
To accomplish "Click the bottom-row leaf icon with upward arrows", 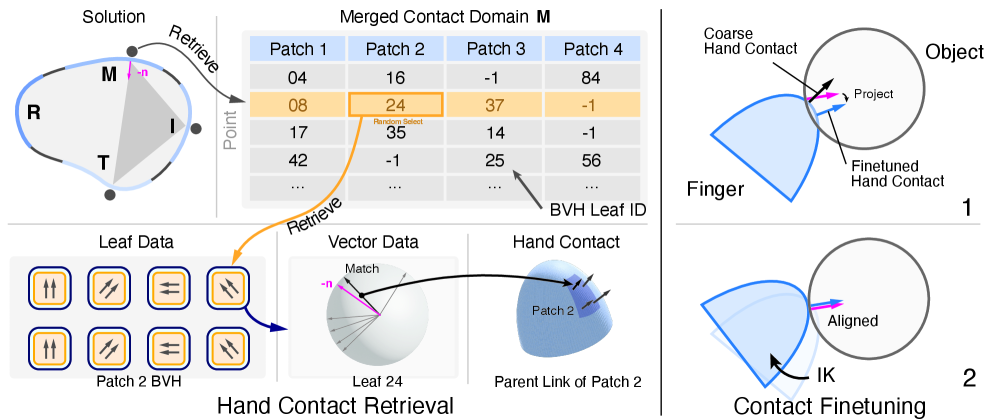I will (x=47, y=350).
